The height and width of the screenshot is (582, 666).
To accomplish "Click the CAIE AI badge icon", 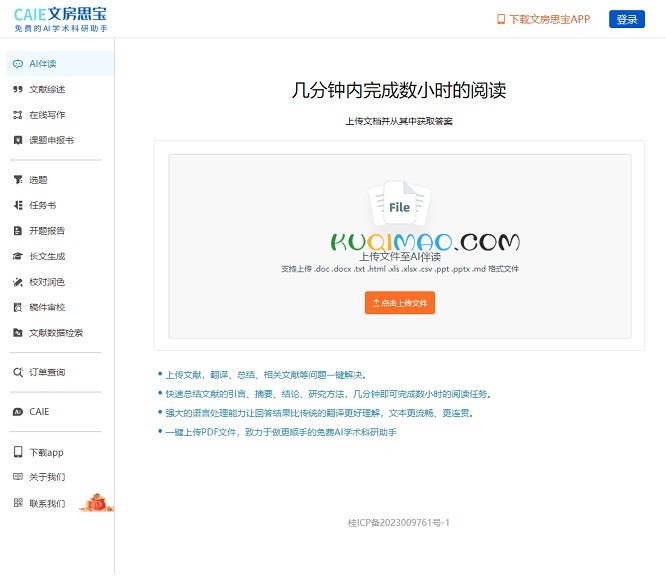I will pos(17,412).
